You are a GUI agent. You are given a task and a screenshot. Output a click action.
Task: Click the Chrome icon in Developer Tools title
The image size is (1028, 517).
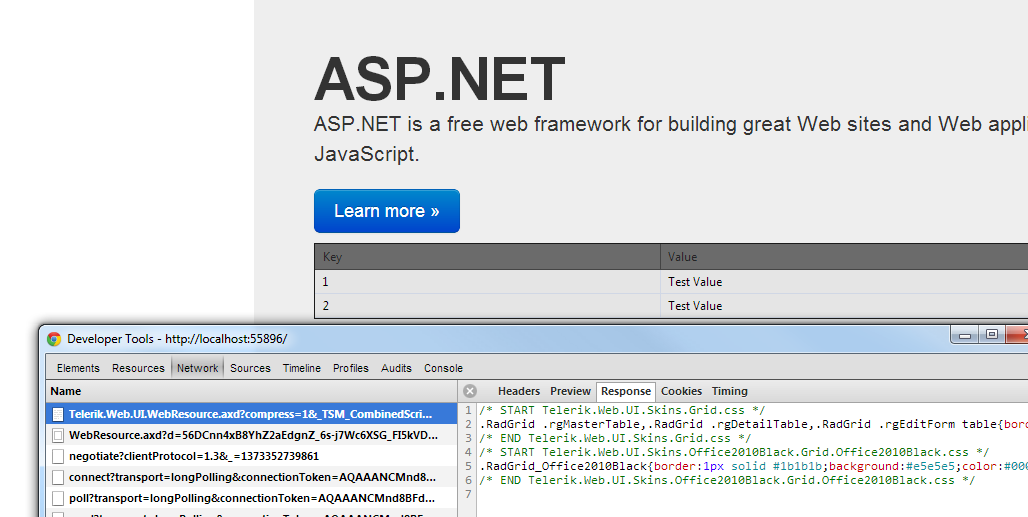tap(54, 339)
